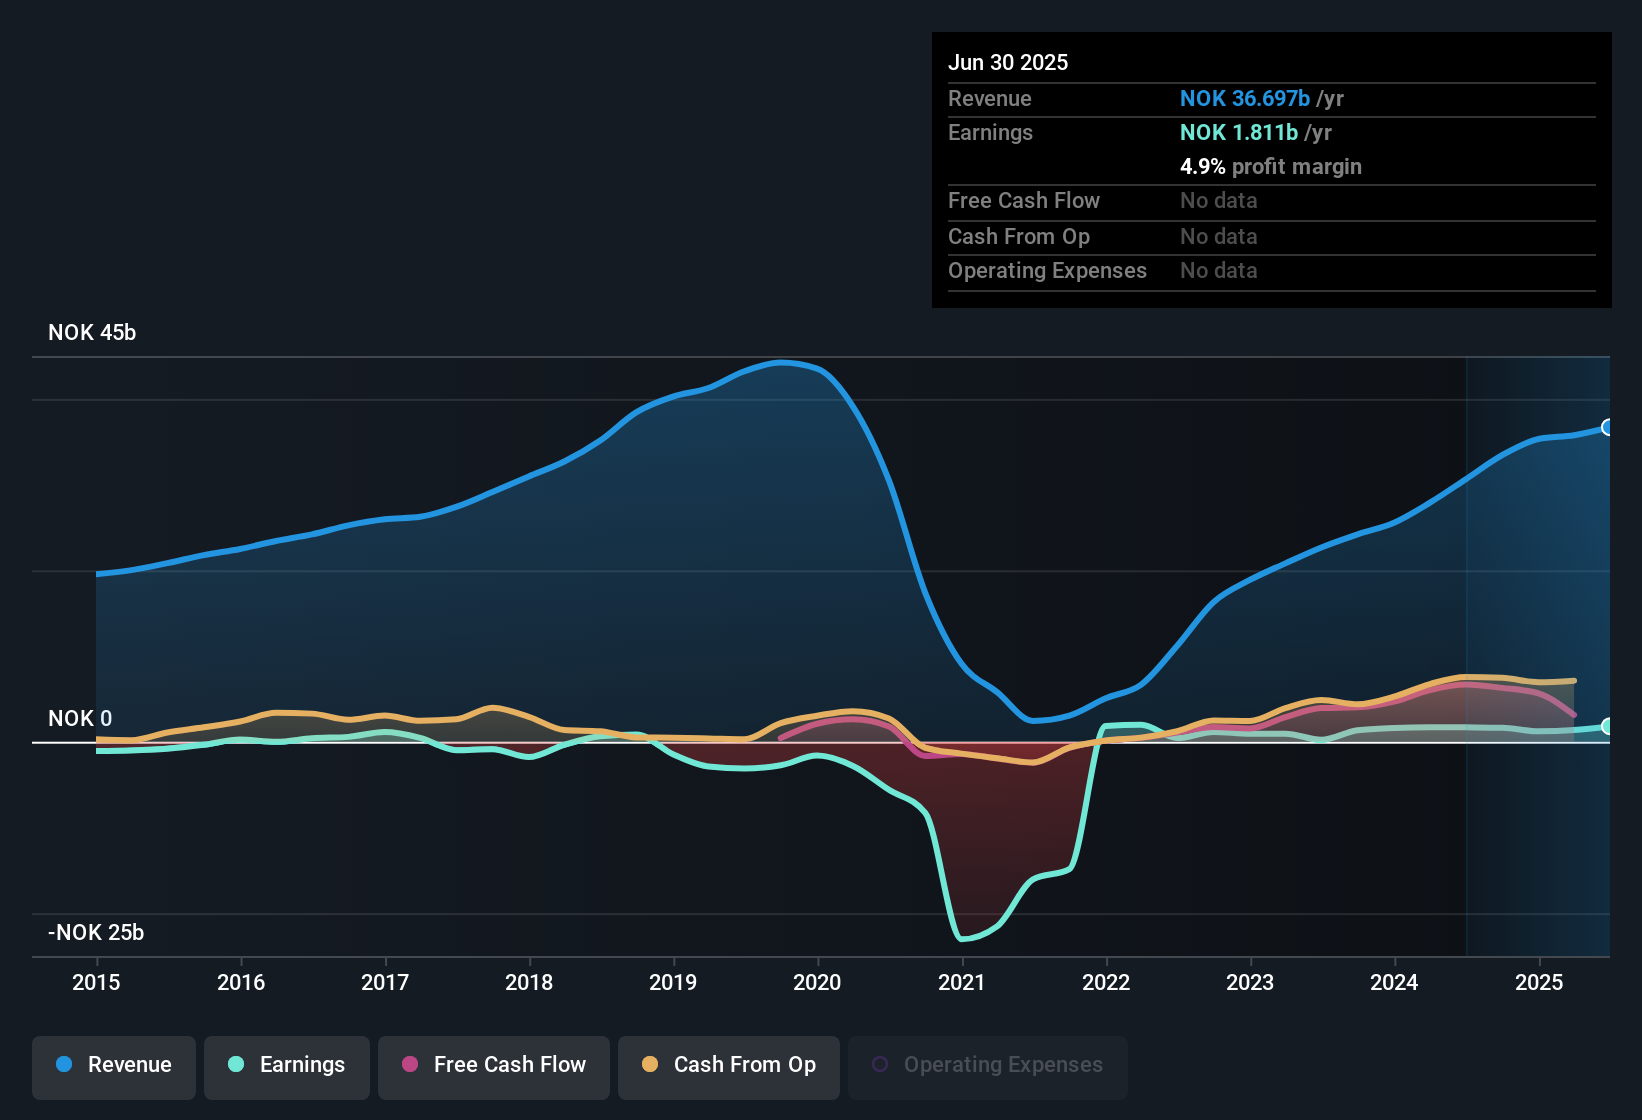The height and width of the screenshot is (1120, 1642).
Task: Click the teal Earnings endpoint marker on chart
Action: (x=1606, y=727)
